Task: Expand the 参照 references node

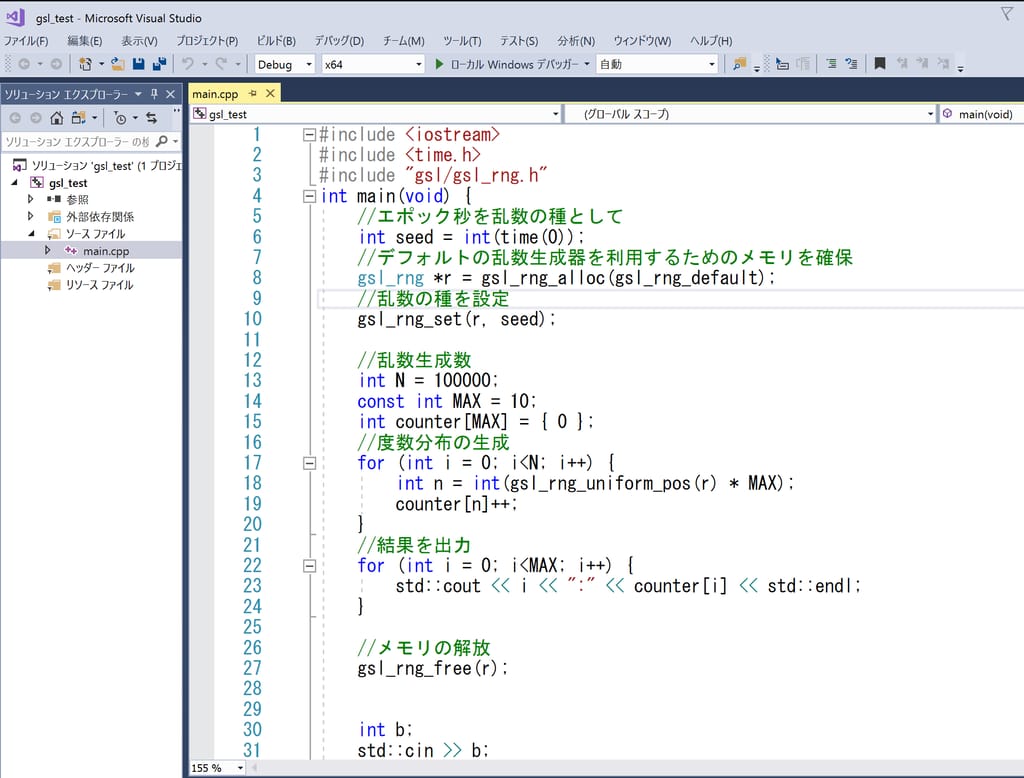Action: tap(30, 199)
